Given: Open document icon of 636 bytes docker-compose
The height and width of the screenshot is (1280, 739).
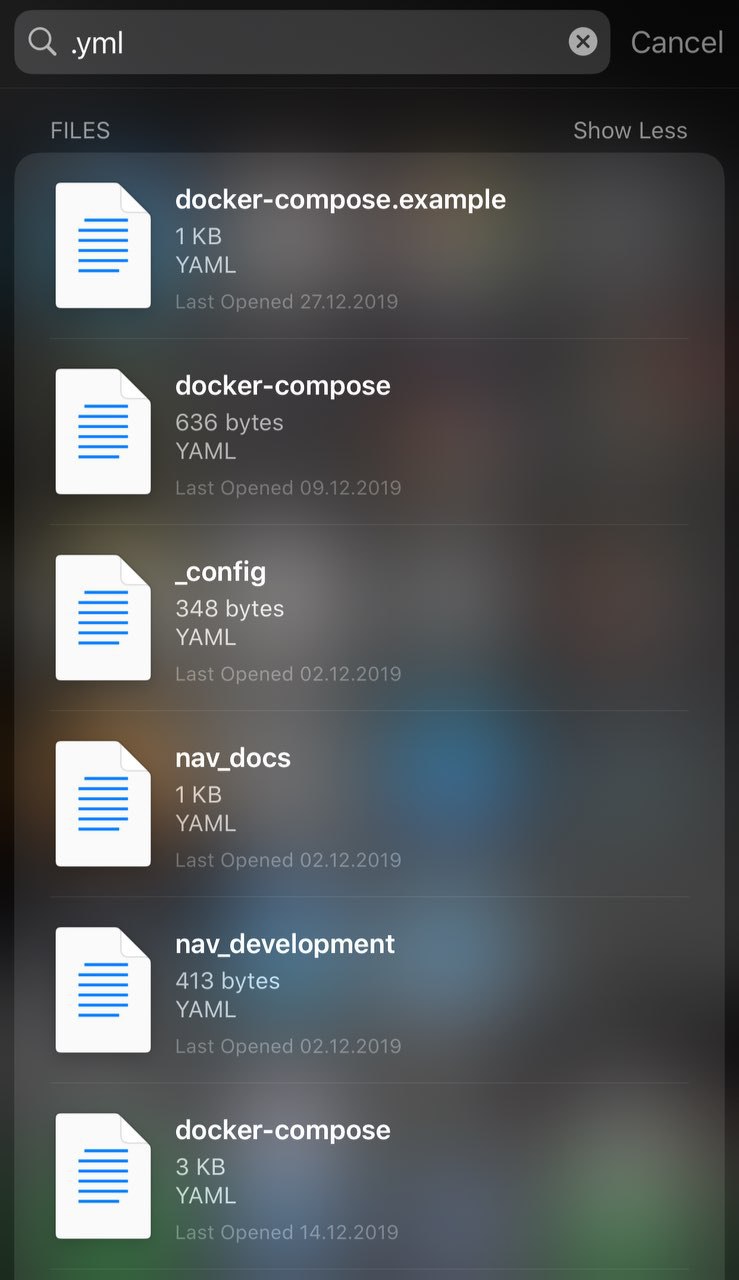Looking at the screenshot, I should 103,431.
